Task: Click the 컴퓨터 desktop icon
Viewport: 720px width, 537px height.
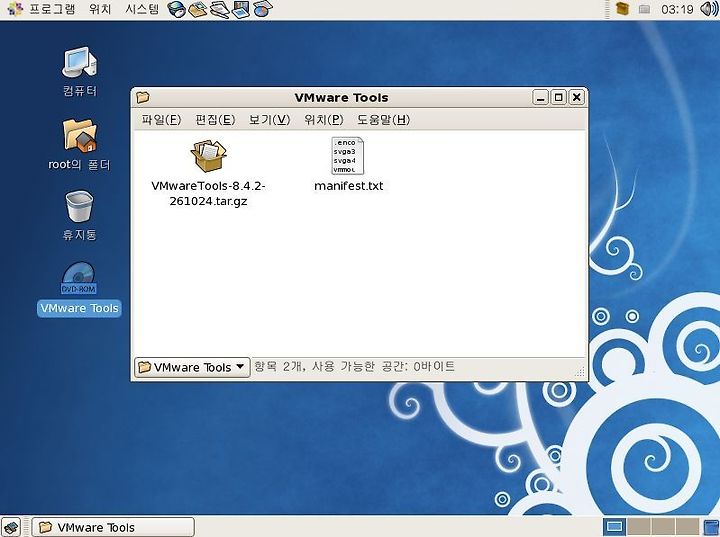Action: click(79, 62)
